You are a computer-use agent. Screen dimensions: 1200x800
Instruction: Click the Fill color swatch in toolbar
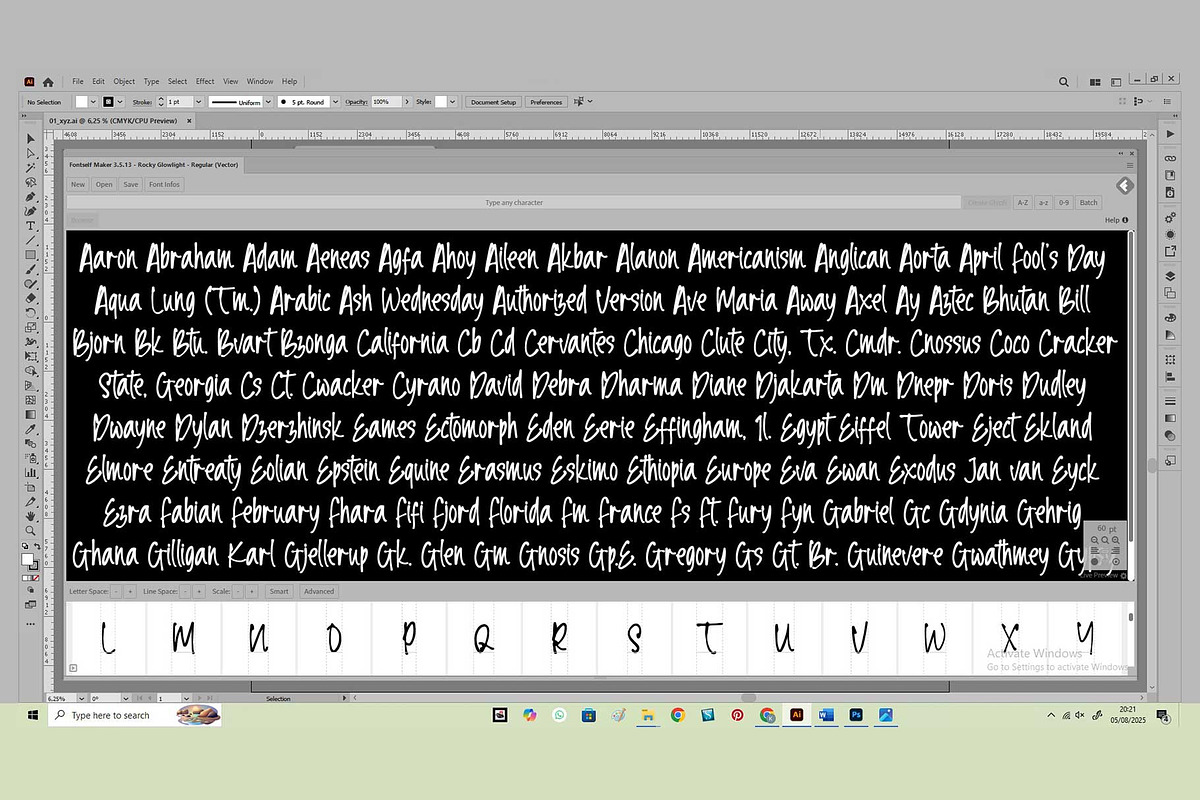point(26,557)
